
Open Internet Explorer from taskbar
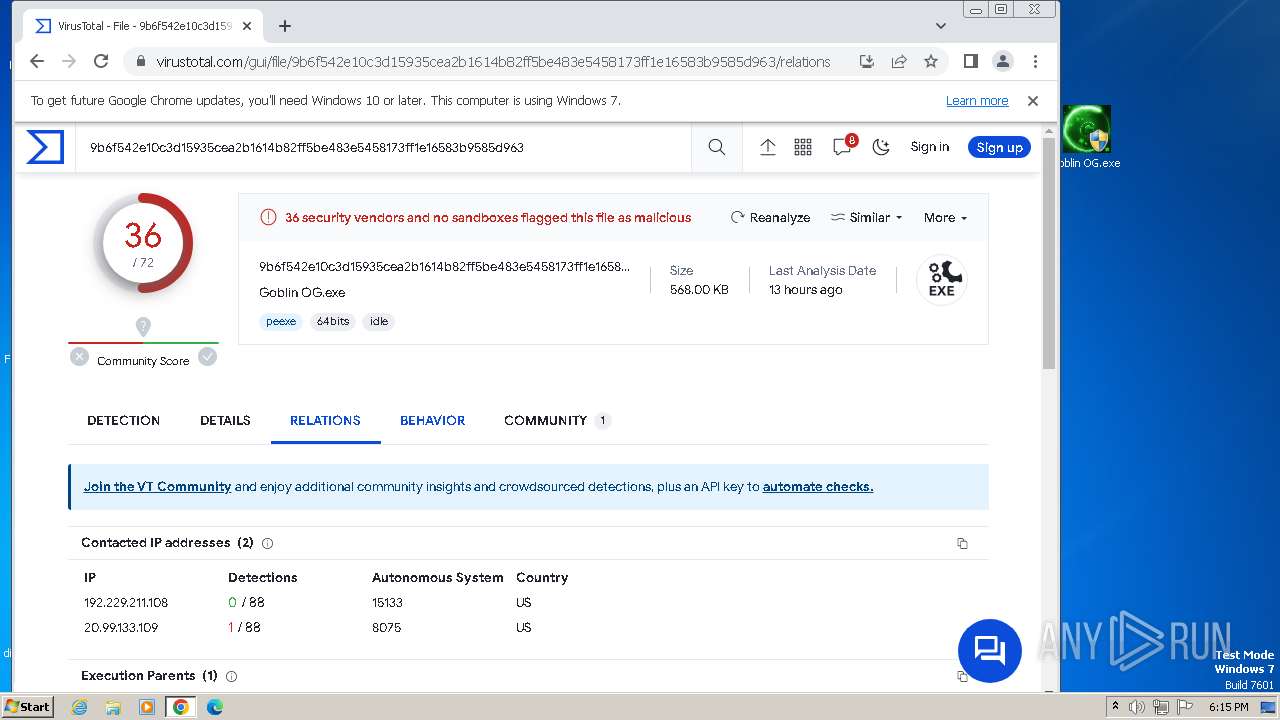coord(80,707)
